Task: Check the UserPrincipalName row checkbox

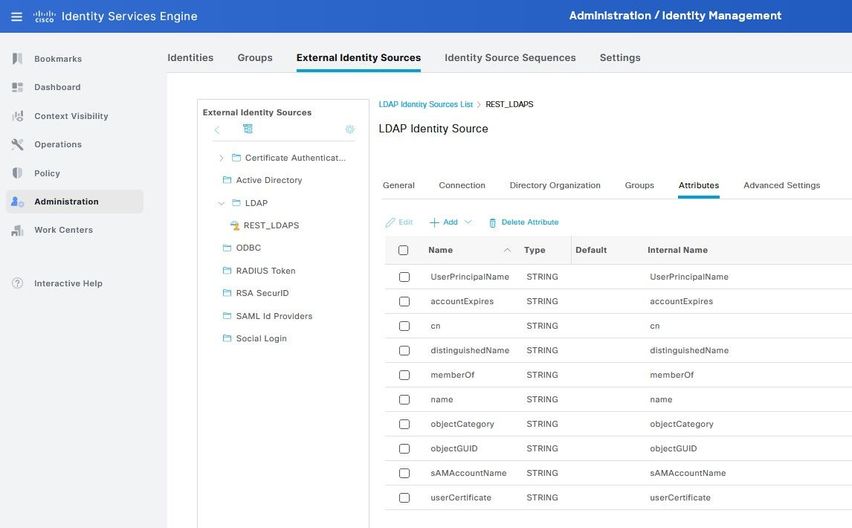Action: [x=404, y=277]
